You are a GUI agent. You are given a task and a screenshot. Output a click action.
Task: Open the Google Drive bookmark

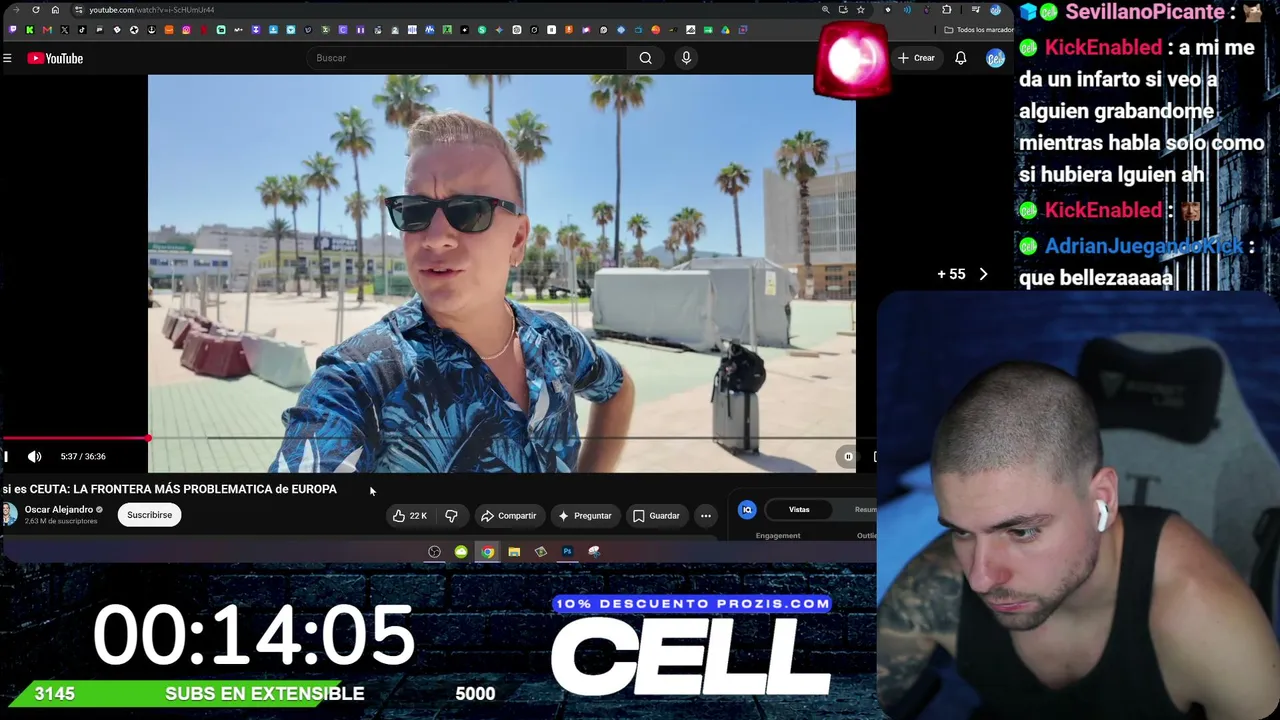(x=725, y=30)
